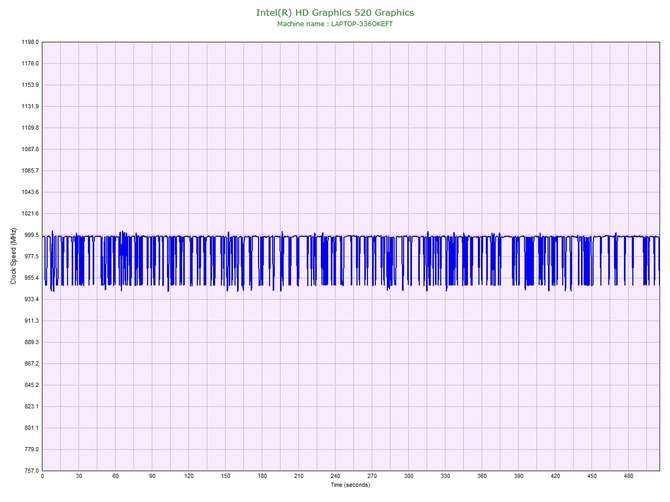Screen dimensions: 670x502
Task: Click the Time (seconds) axis label
Action: pos(350,485)
